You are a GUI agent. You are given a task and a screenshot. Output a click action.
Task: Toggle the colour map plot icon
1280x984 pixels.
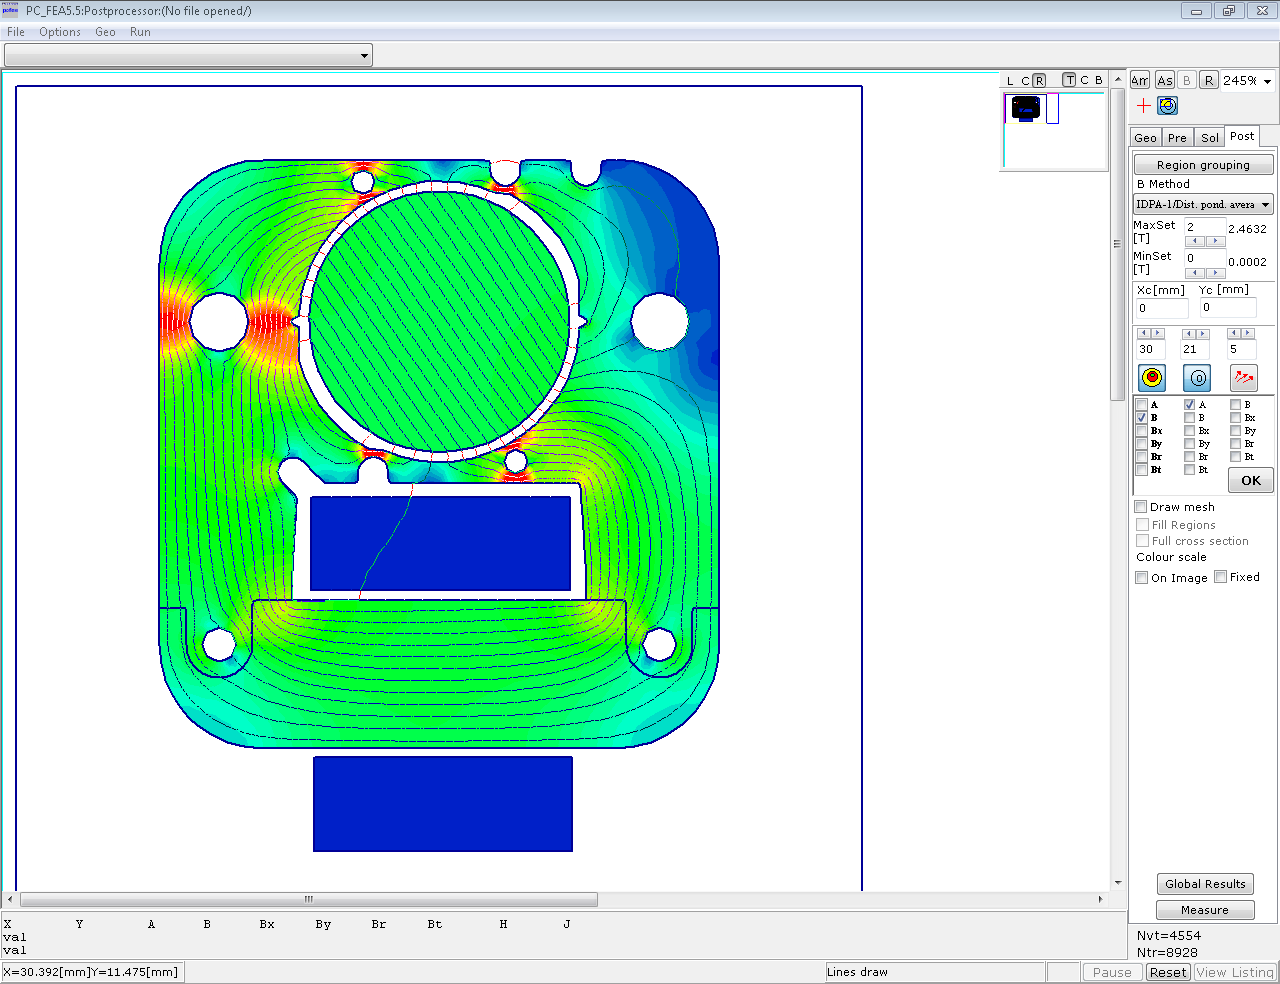pos(1152,378)
